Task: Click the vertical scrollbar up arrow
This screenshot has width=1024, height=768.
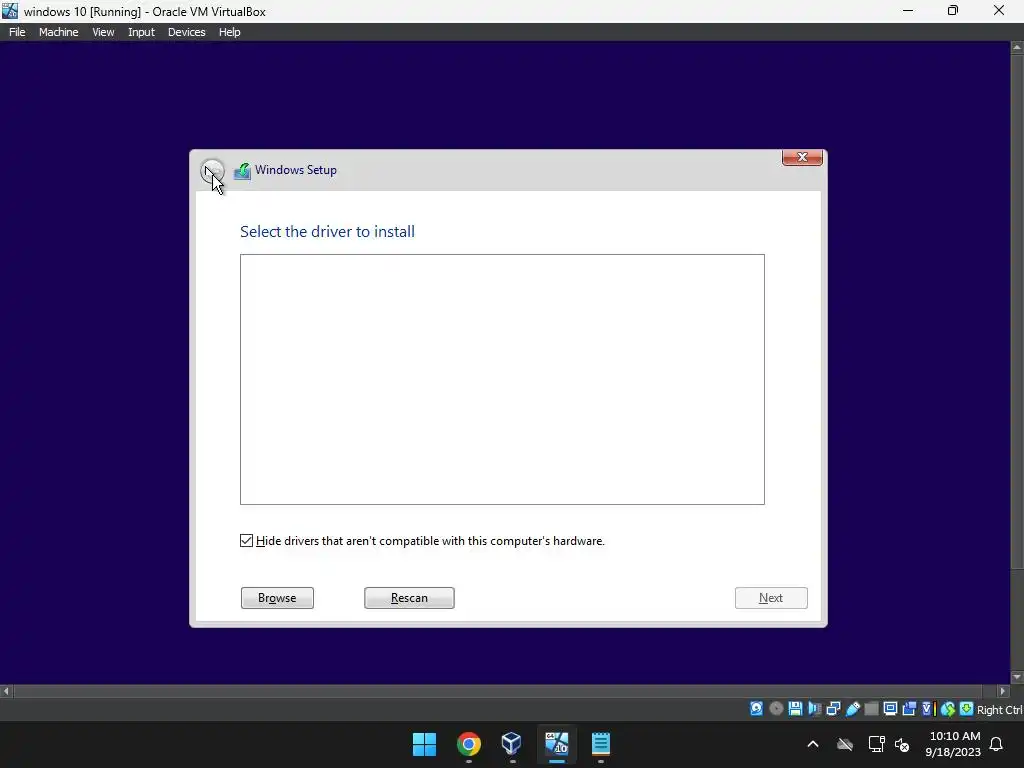Action: [x=1017, y=47]
